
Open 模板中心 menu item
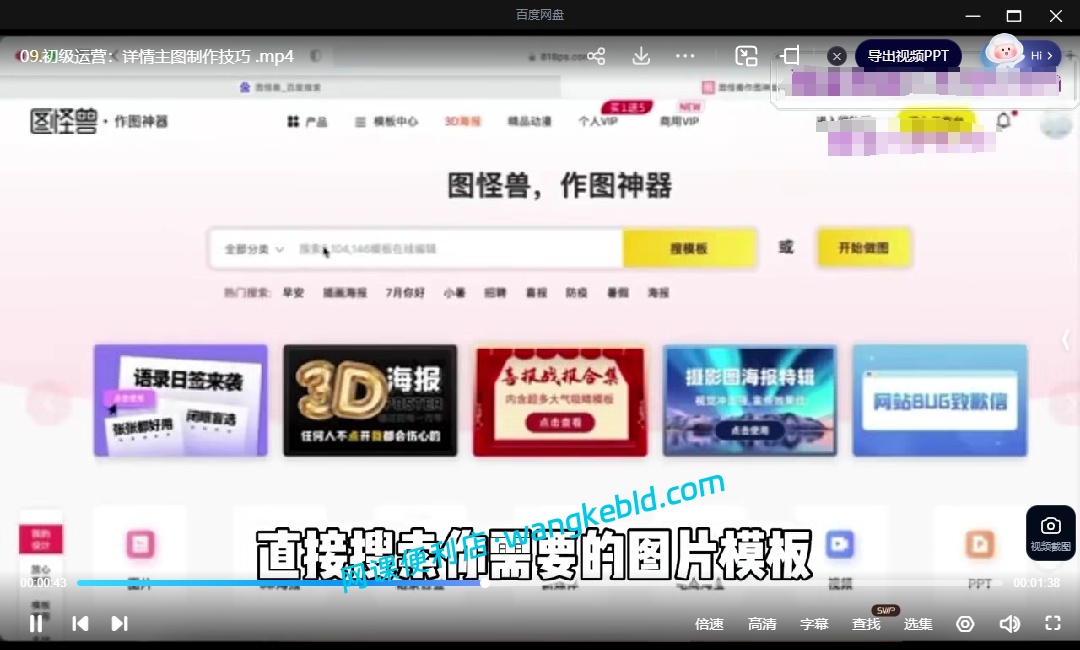pyautogui.click(x=386, y=121)
